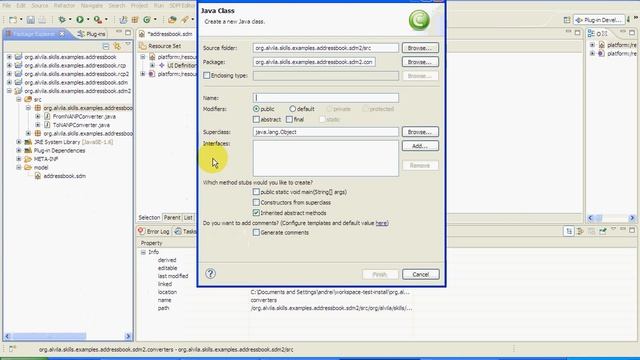Click the help question mark in dialog

[x=211, y=273]
